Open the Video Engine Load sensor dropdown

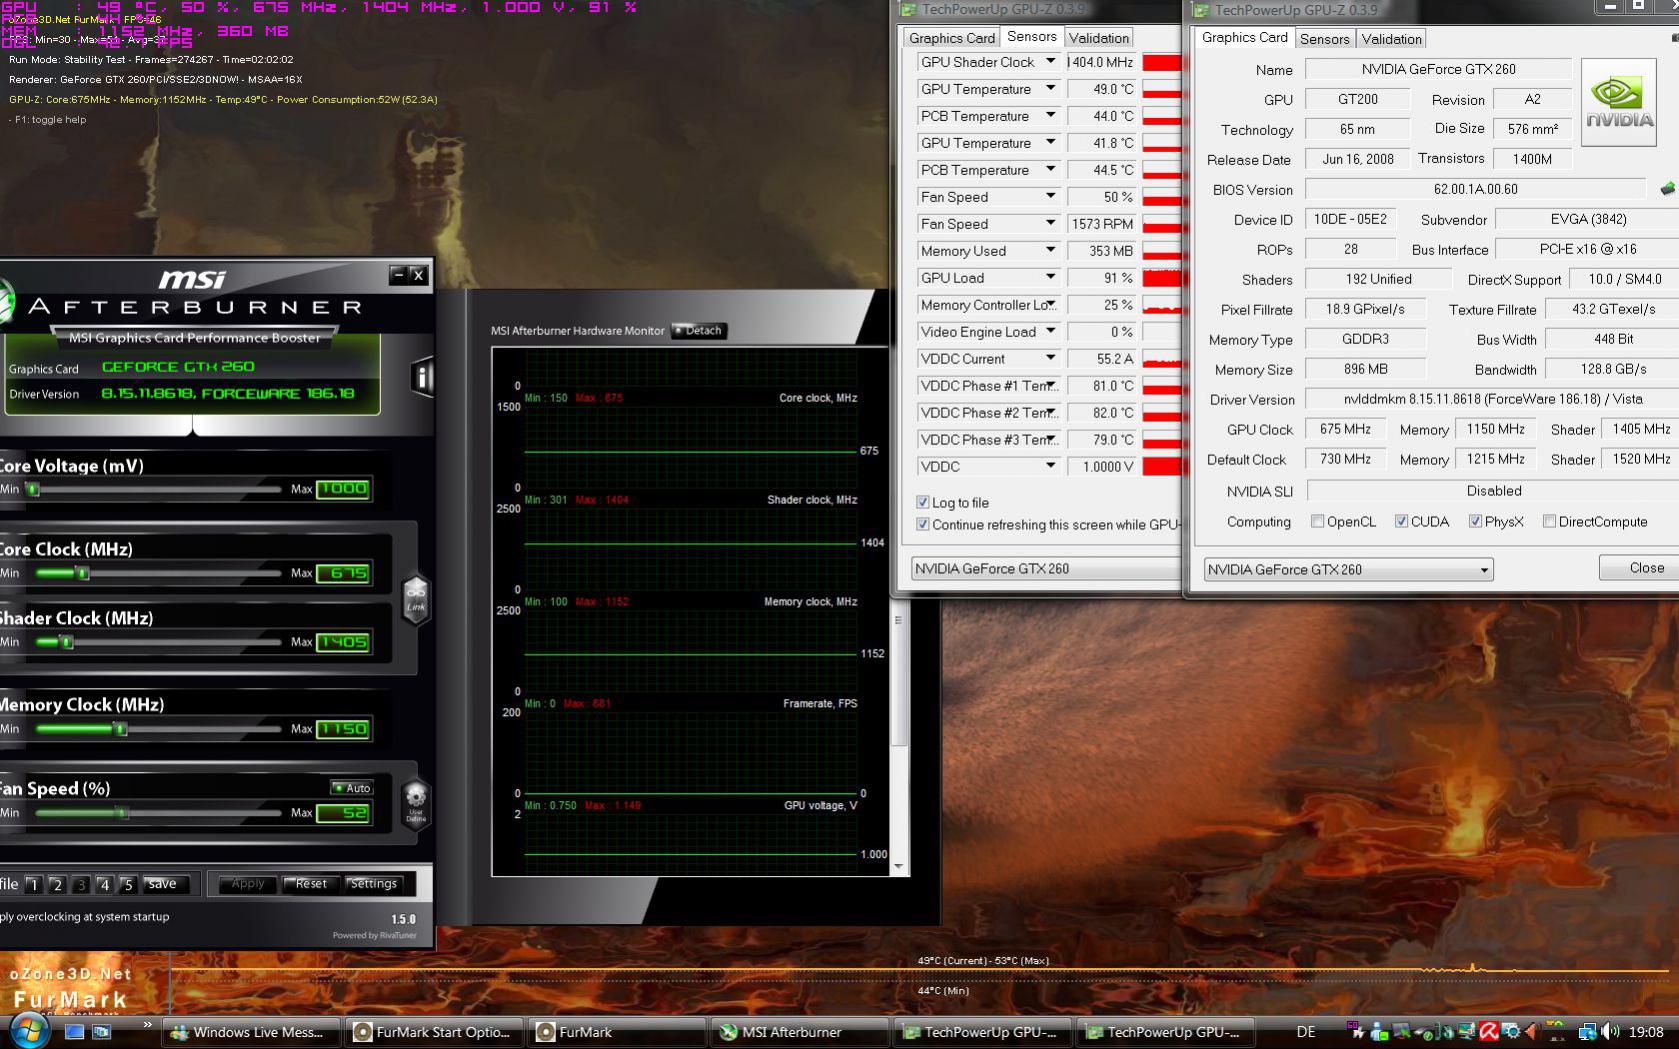(x=1051, y=331)
